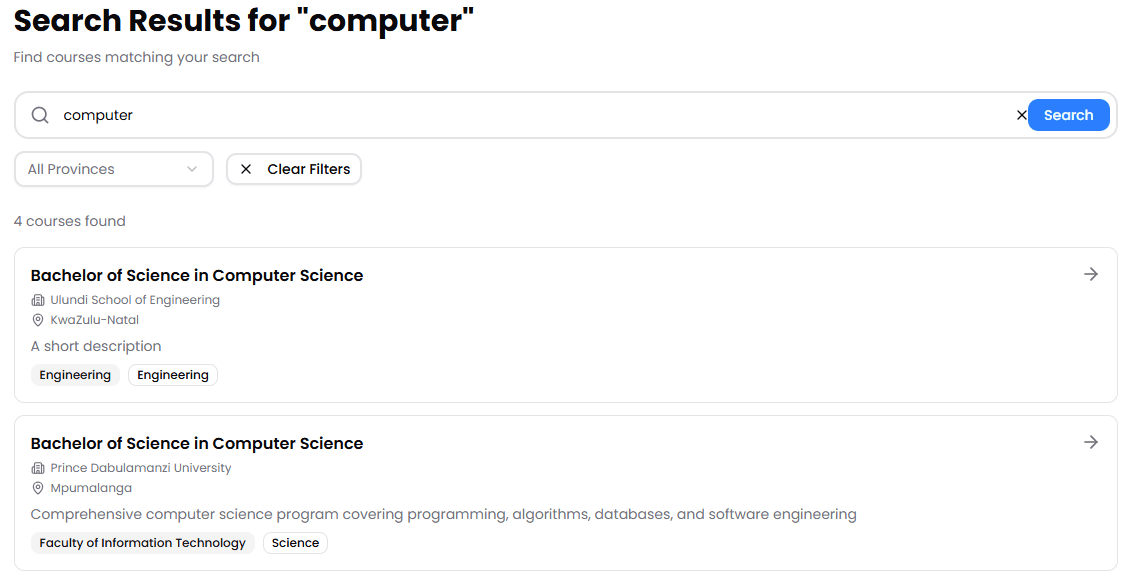Viewport: 1125px width, 577px height.
Task: Open the Ulundi Computer Science course title
Action: pyautogui.click(x=196, y=274)
